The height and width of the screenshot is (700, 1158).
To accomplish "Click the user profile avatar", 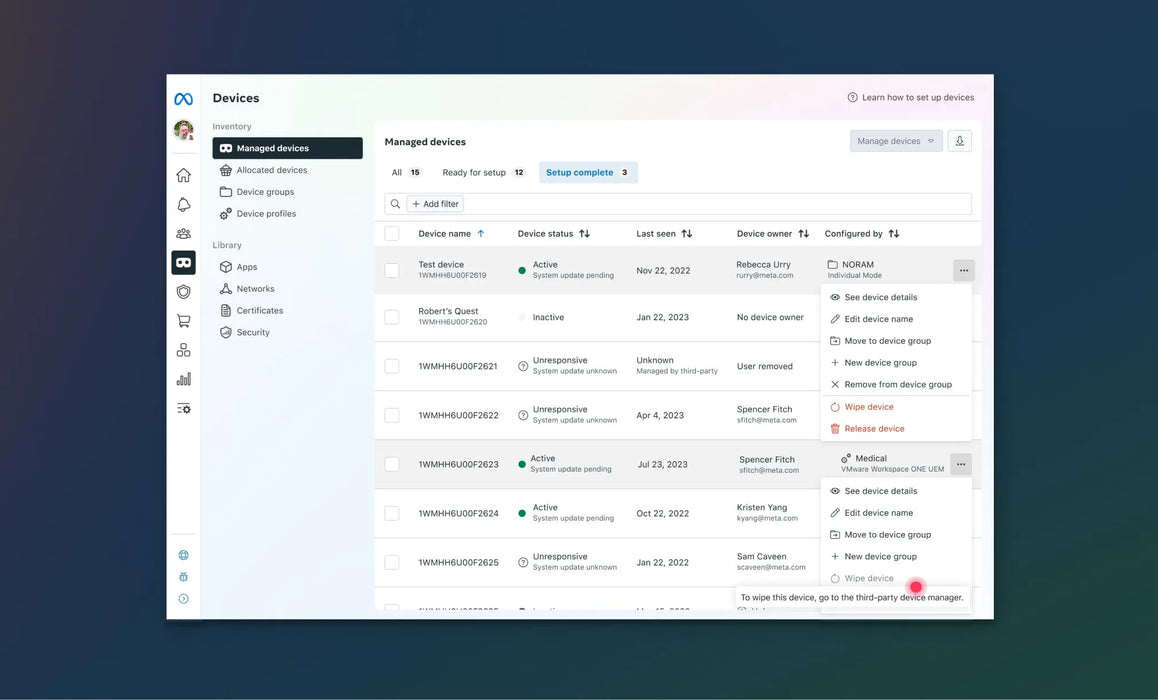I will pos(183,130).
